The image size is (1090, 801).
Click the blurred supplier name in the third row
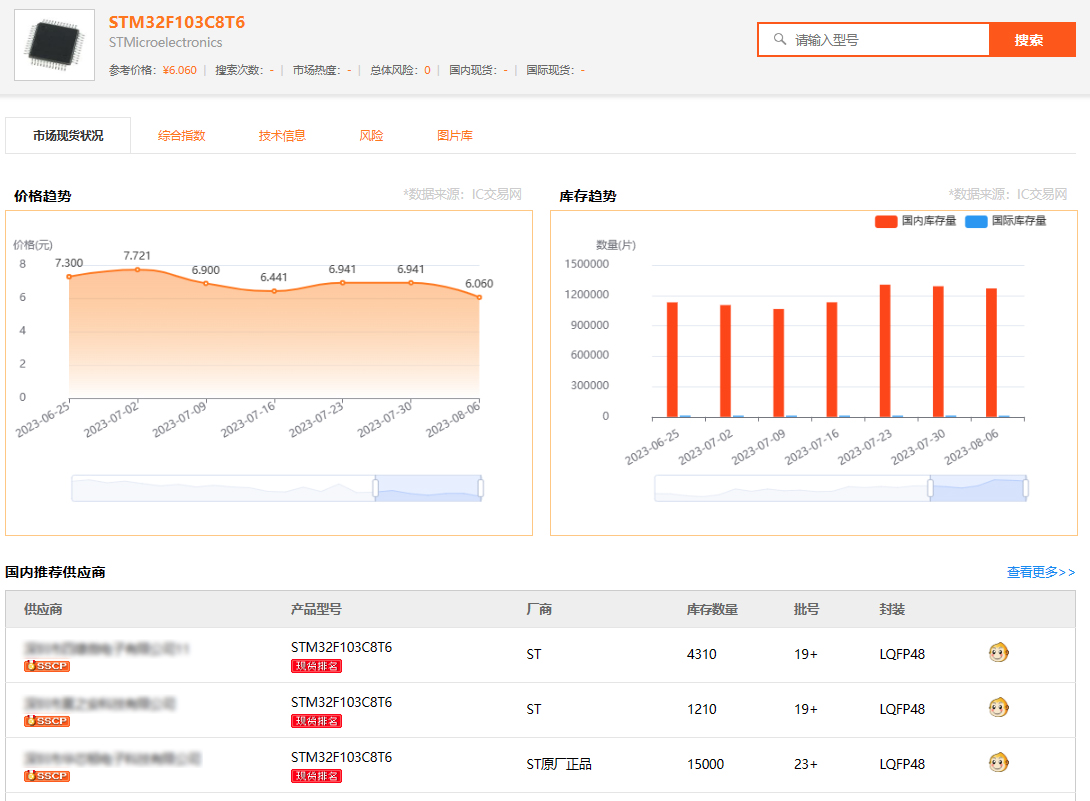[112, 759]
